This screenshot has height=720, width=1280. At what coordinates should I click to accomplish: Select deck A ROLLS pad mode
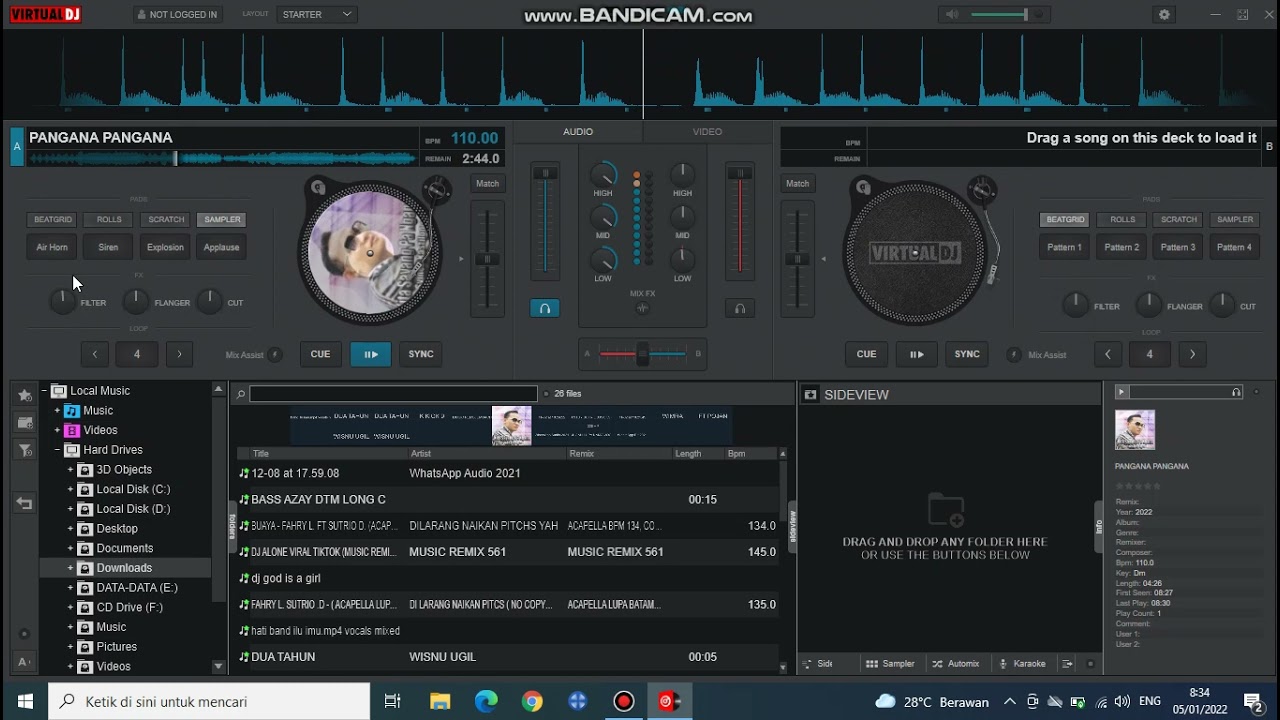109,220
